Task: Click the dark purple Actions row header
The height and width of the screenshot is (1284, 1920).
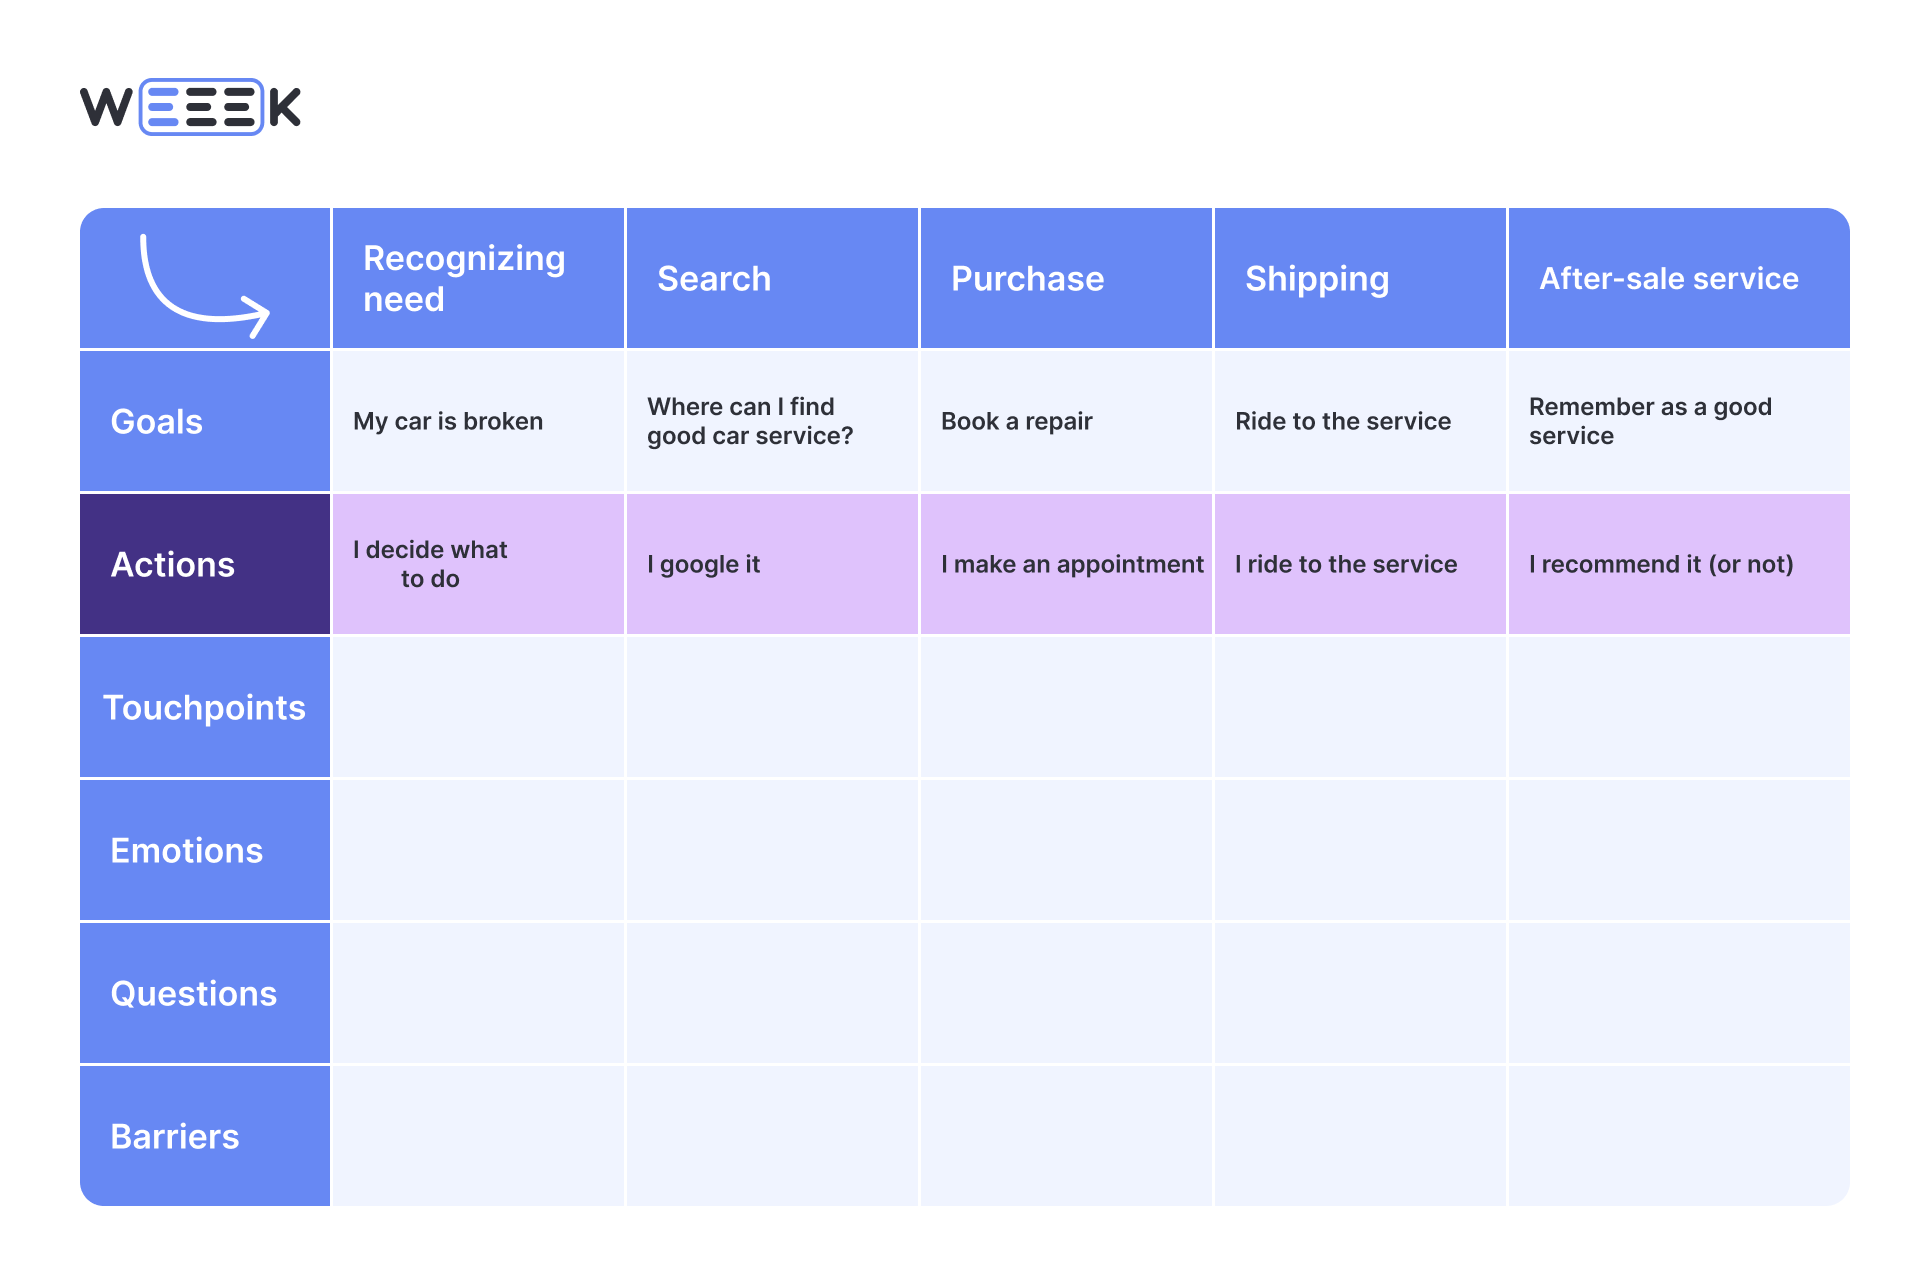Action: (x=173, y=565)
